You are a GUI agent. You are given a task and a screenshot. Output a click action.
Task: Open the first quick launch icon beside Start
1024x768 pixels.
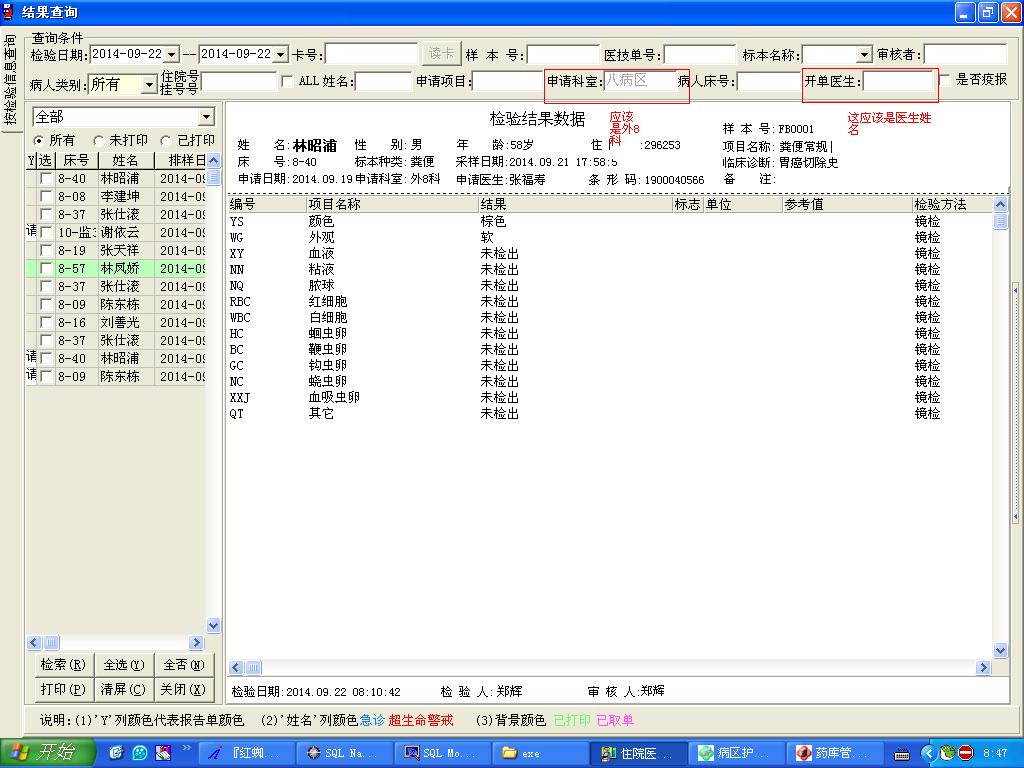[x=116, y=753]
